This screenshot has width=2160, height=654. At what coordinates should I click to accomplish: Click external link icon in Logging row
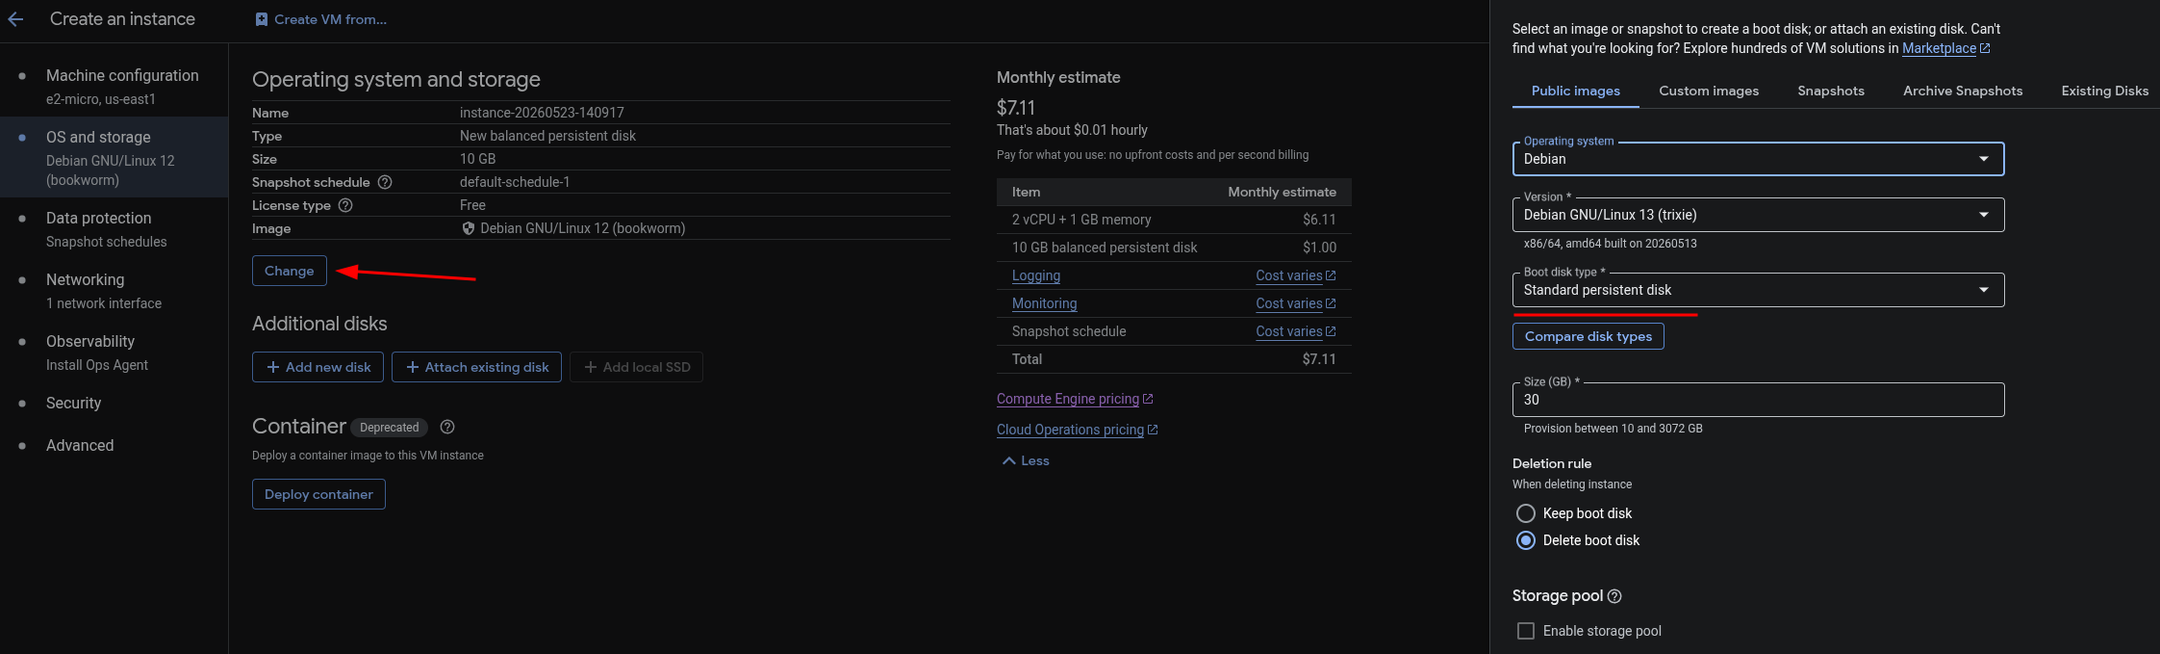[1330, 276]
